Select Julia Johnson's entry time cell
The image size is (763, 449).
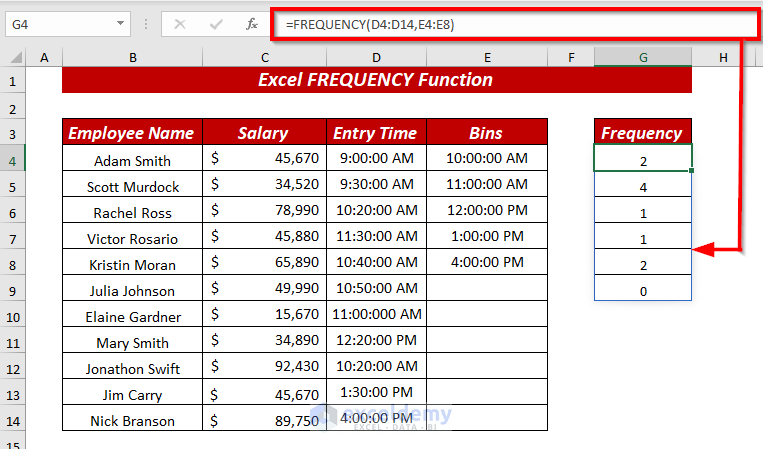[x=376, y=290]
